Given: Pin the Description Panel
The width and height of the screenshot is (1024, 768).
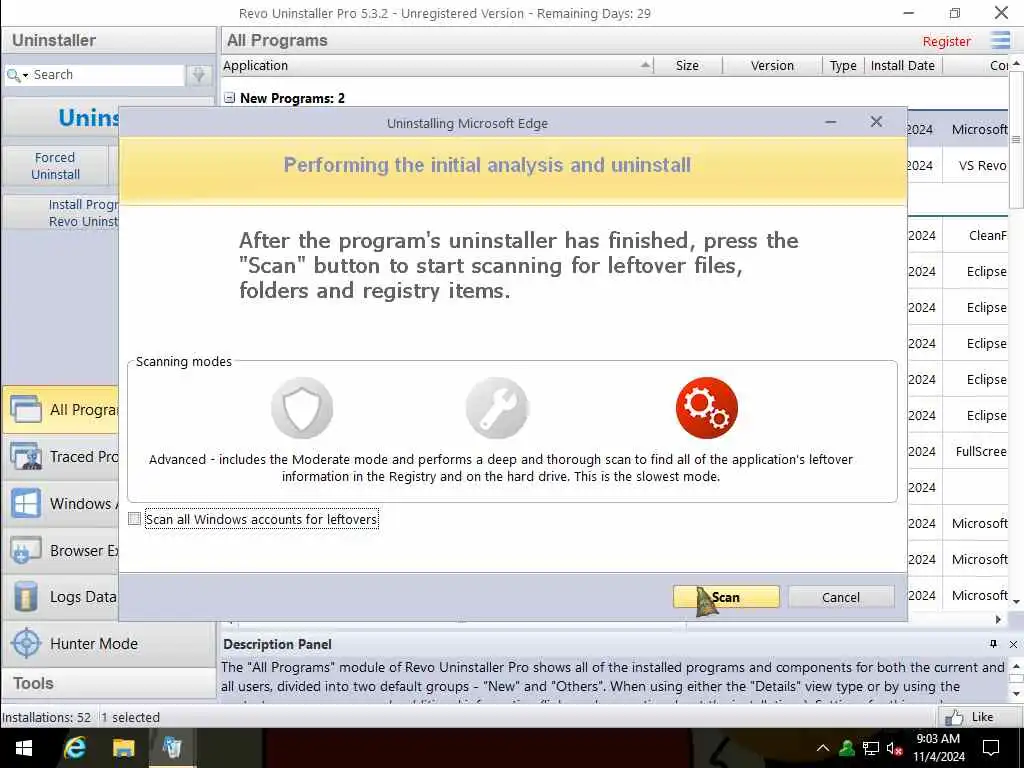Looking at the screenshot, I should pos(993,644).
